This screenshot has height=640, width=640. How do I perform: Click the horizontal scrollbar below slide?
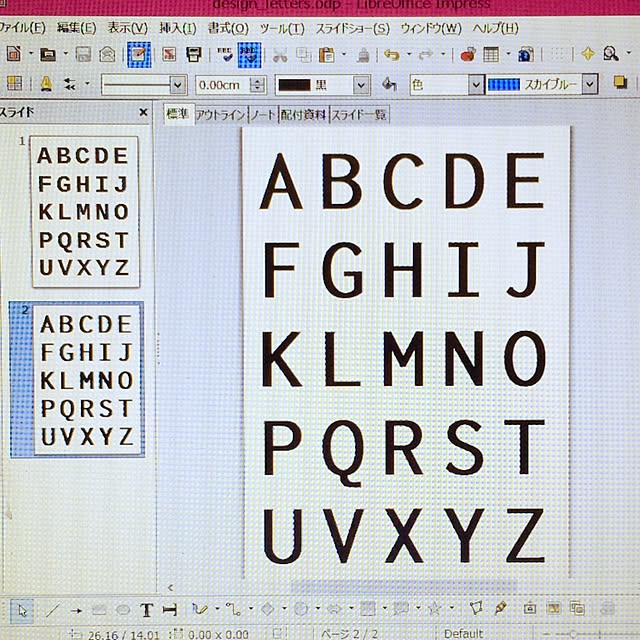pos(404,587)
